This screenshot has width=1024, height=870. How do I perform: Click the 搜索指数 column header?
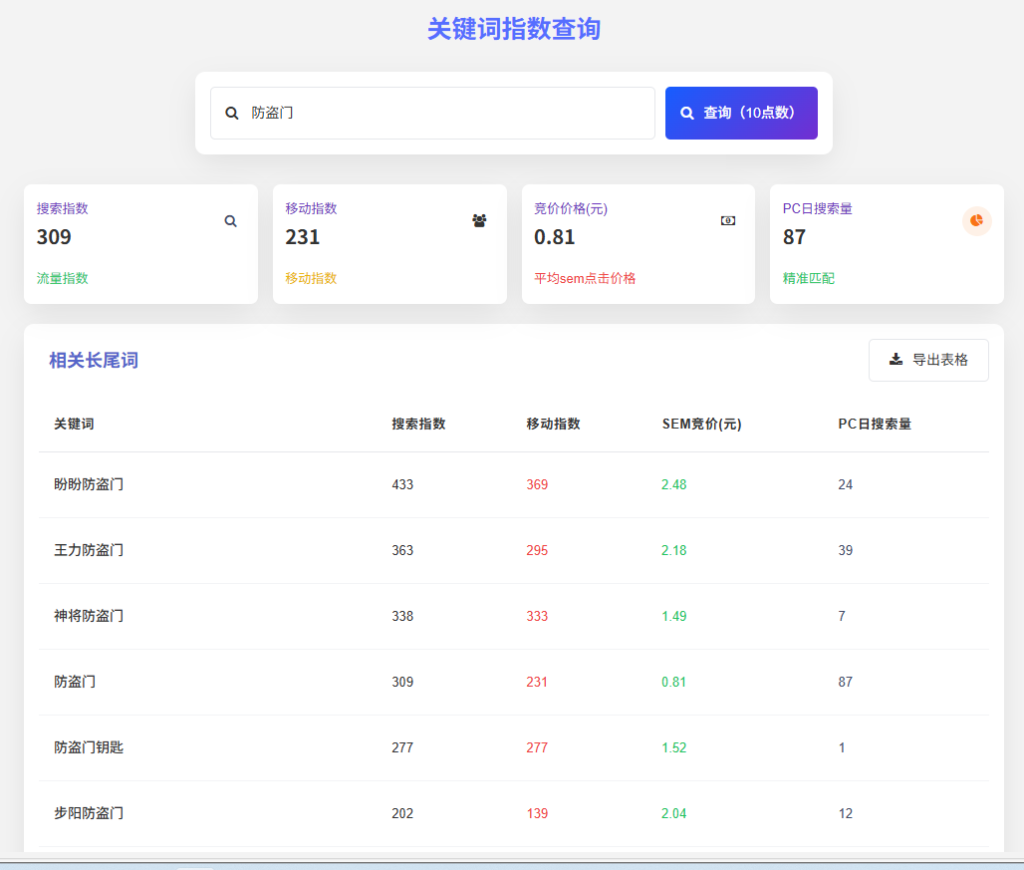(419, 424)
